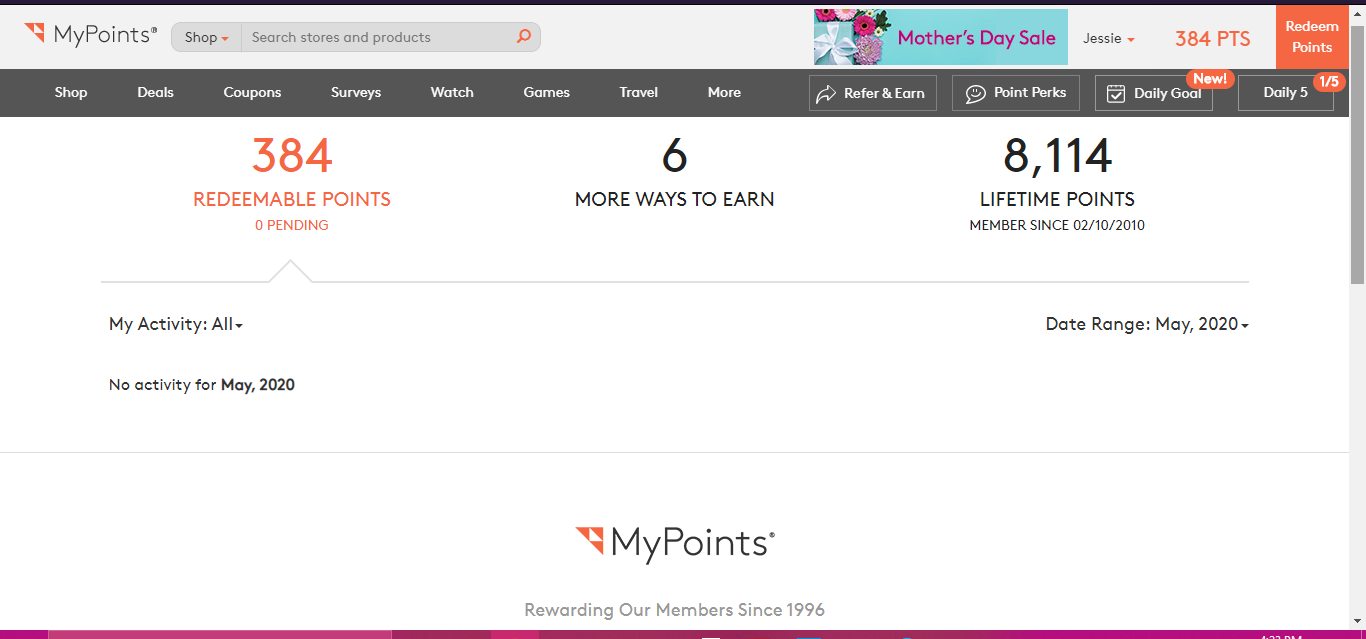The image size is (1366, 639).
Task: Click the Daily Goal calendar icon
Action: (x=1116, y=94)
